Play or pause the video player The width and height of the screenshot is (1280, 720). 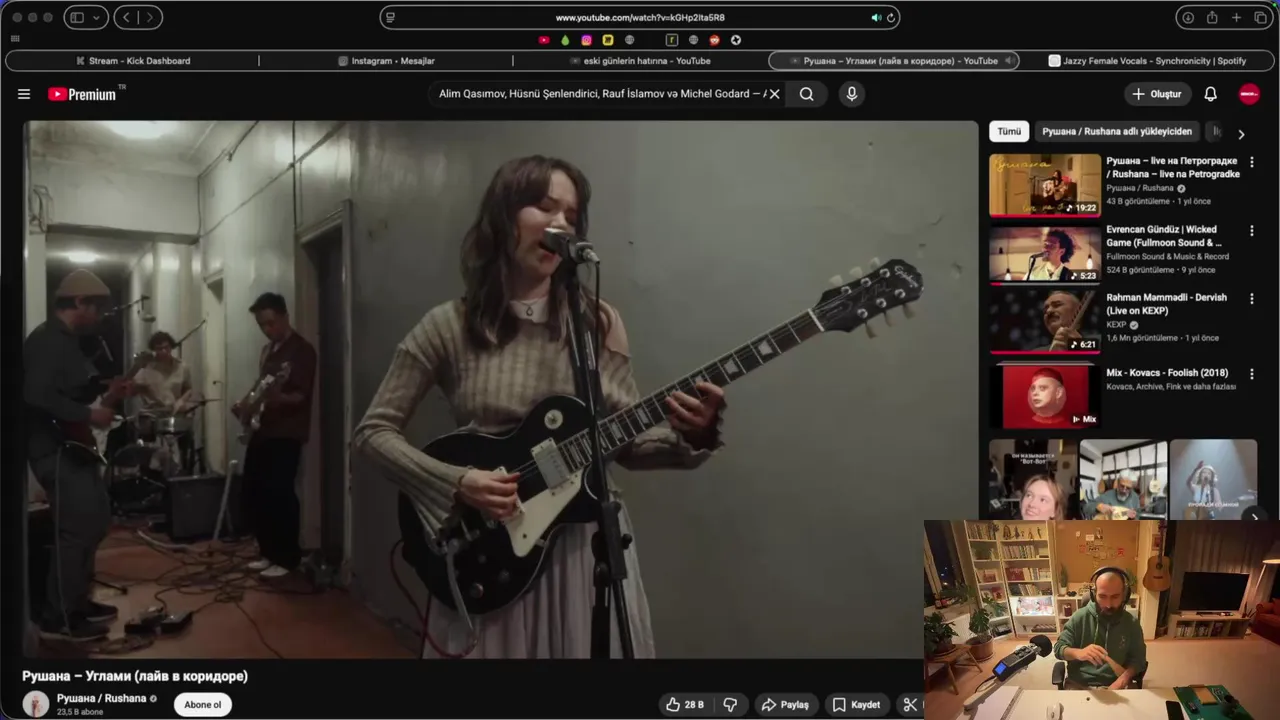[x=500, y=389]
